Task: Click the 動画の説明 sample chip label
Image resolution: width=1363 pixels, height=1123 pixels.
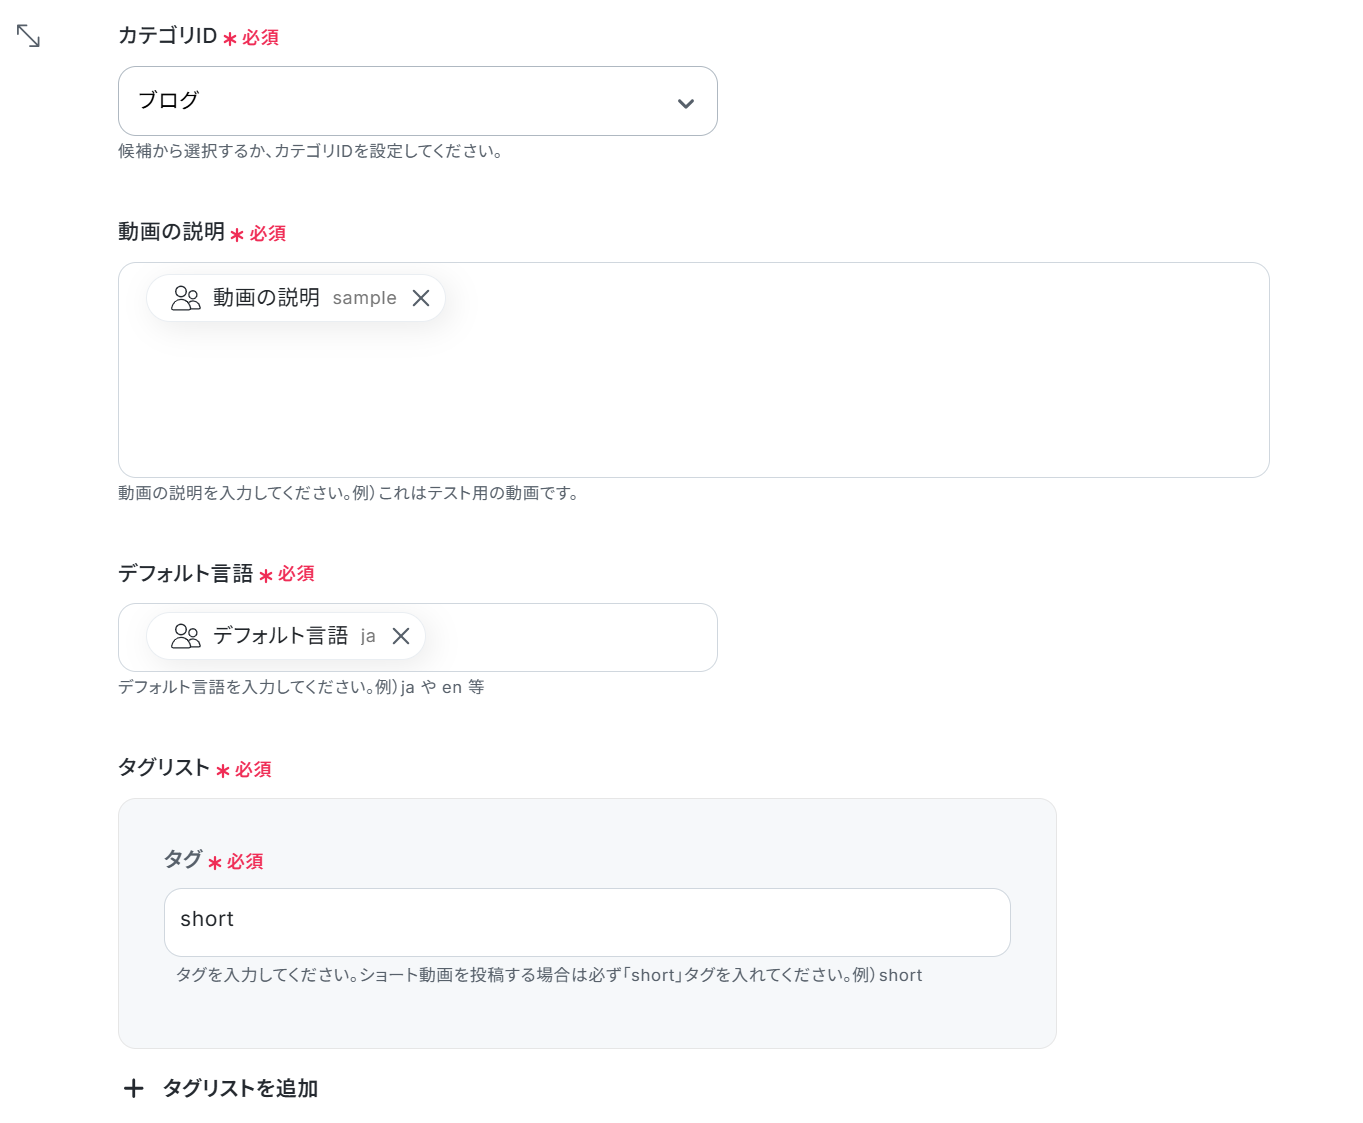Action: tap(304, 298)
